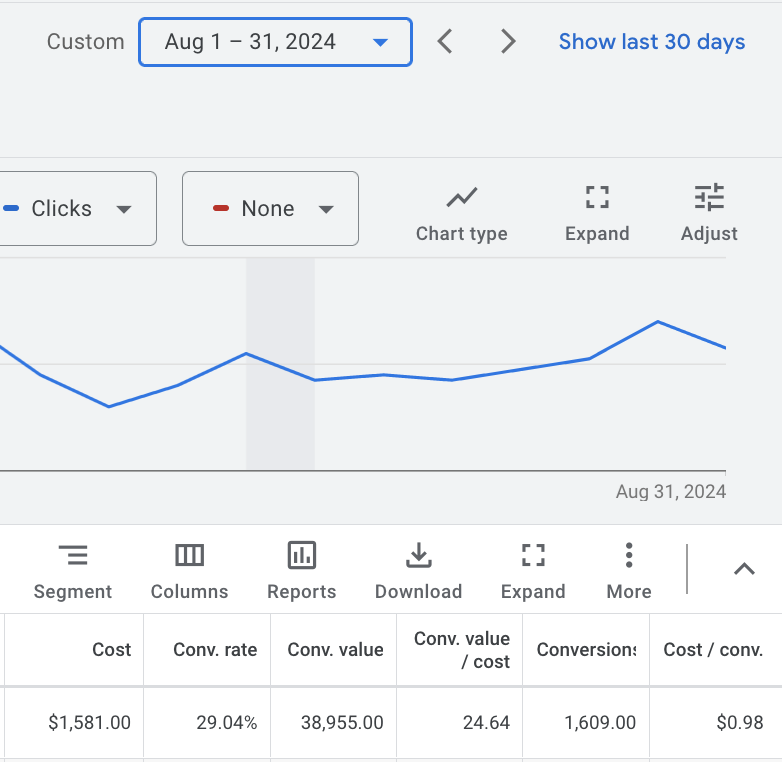Open the Reports option

point(301,571)
